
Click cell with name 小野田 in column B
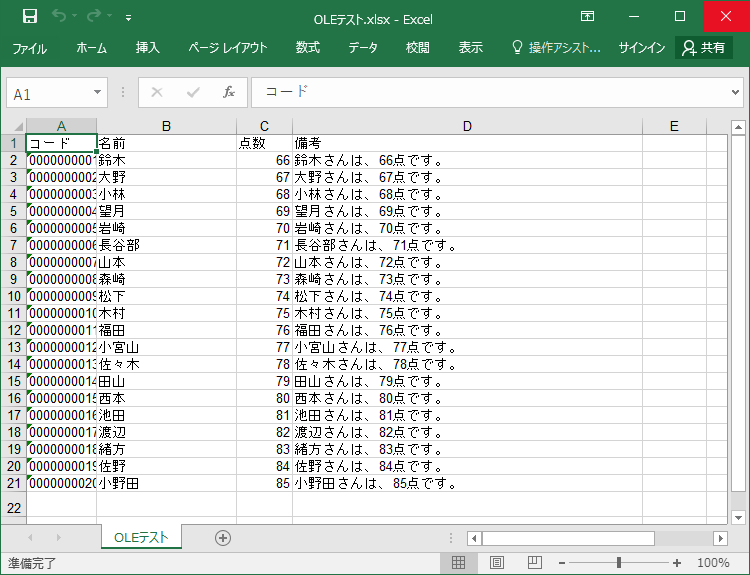click(x=166, y=483)
